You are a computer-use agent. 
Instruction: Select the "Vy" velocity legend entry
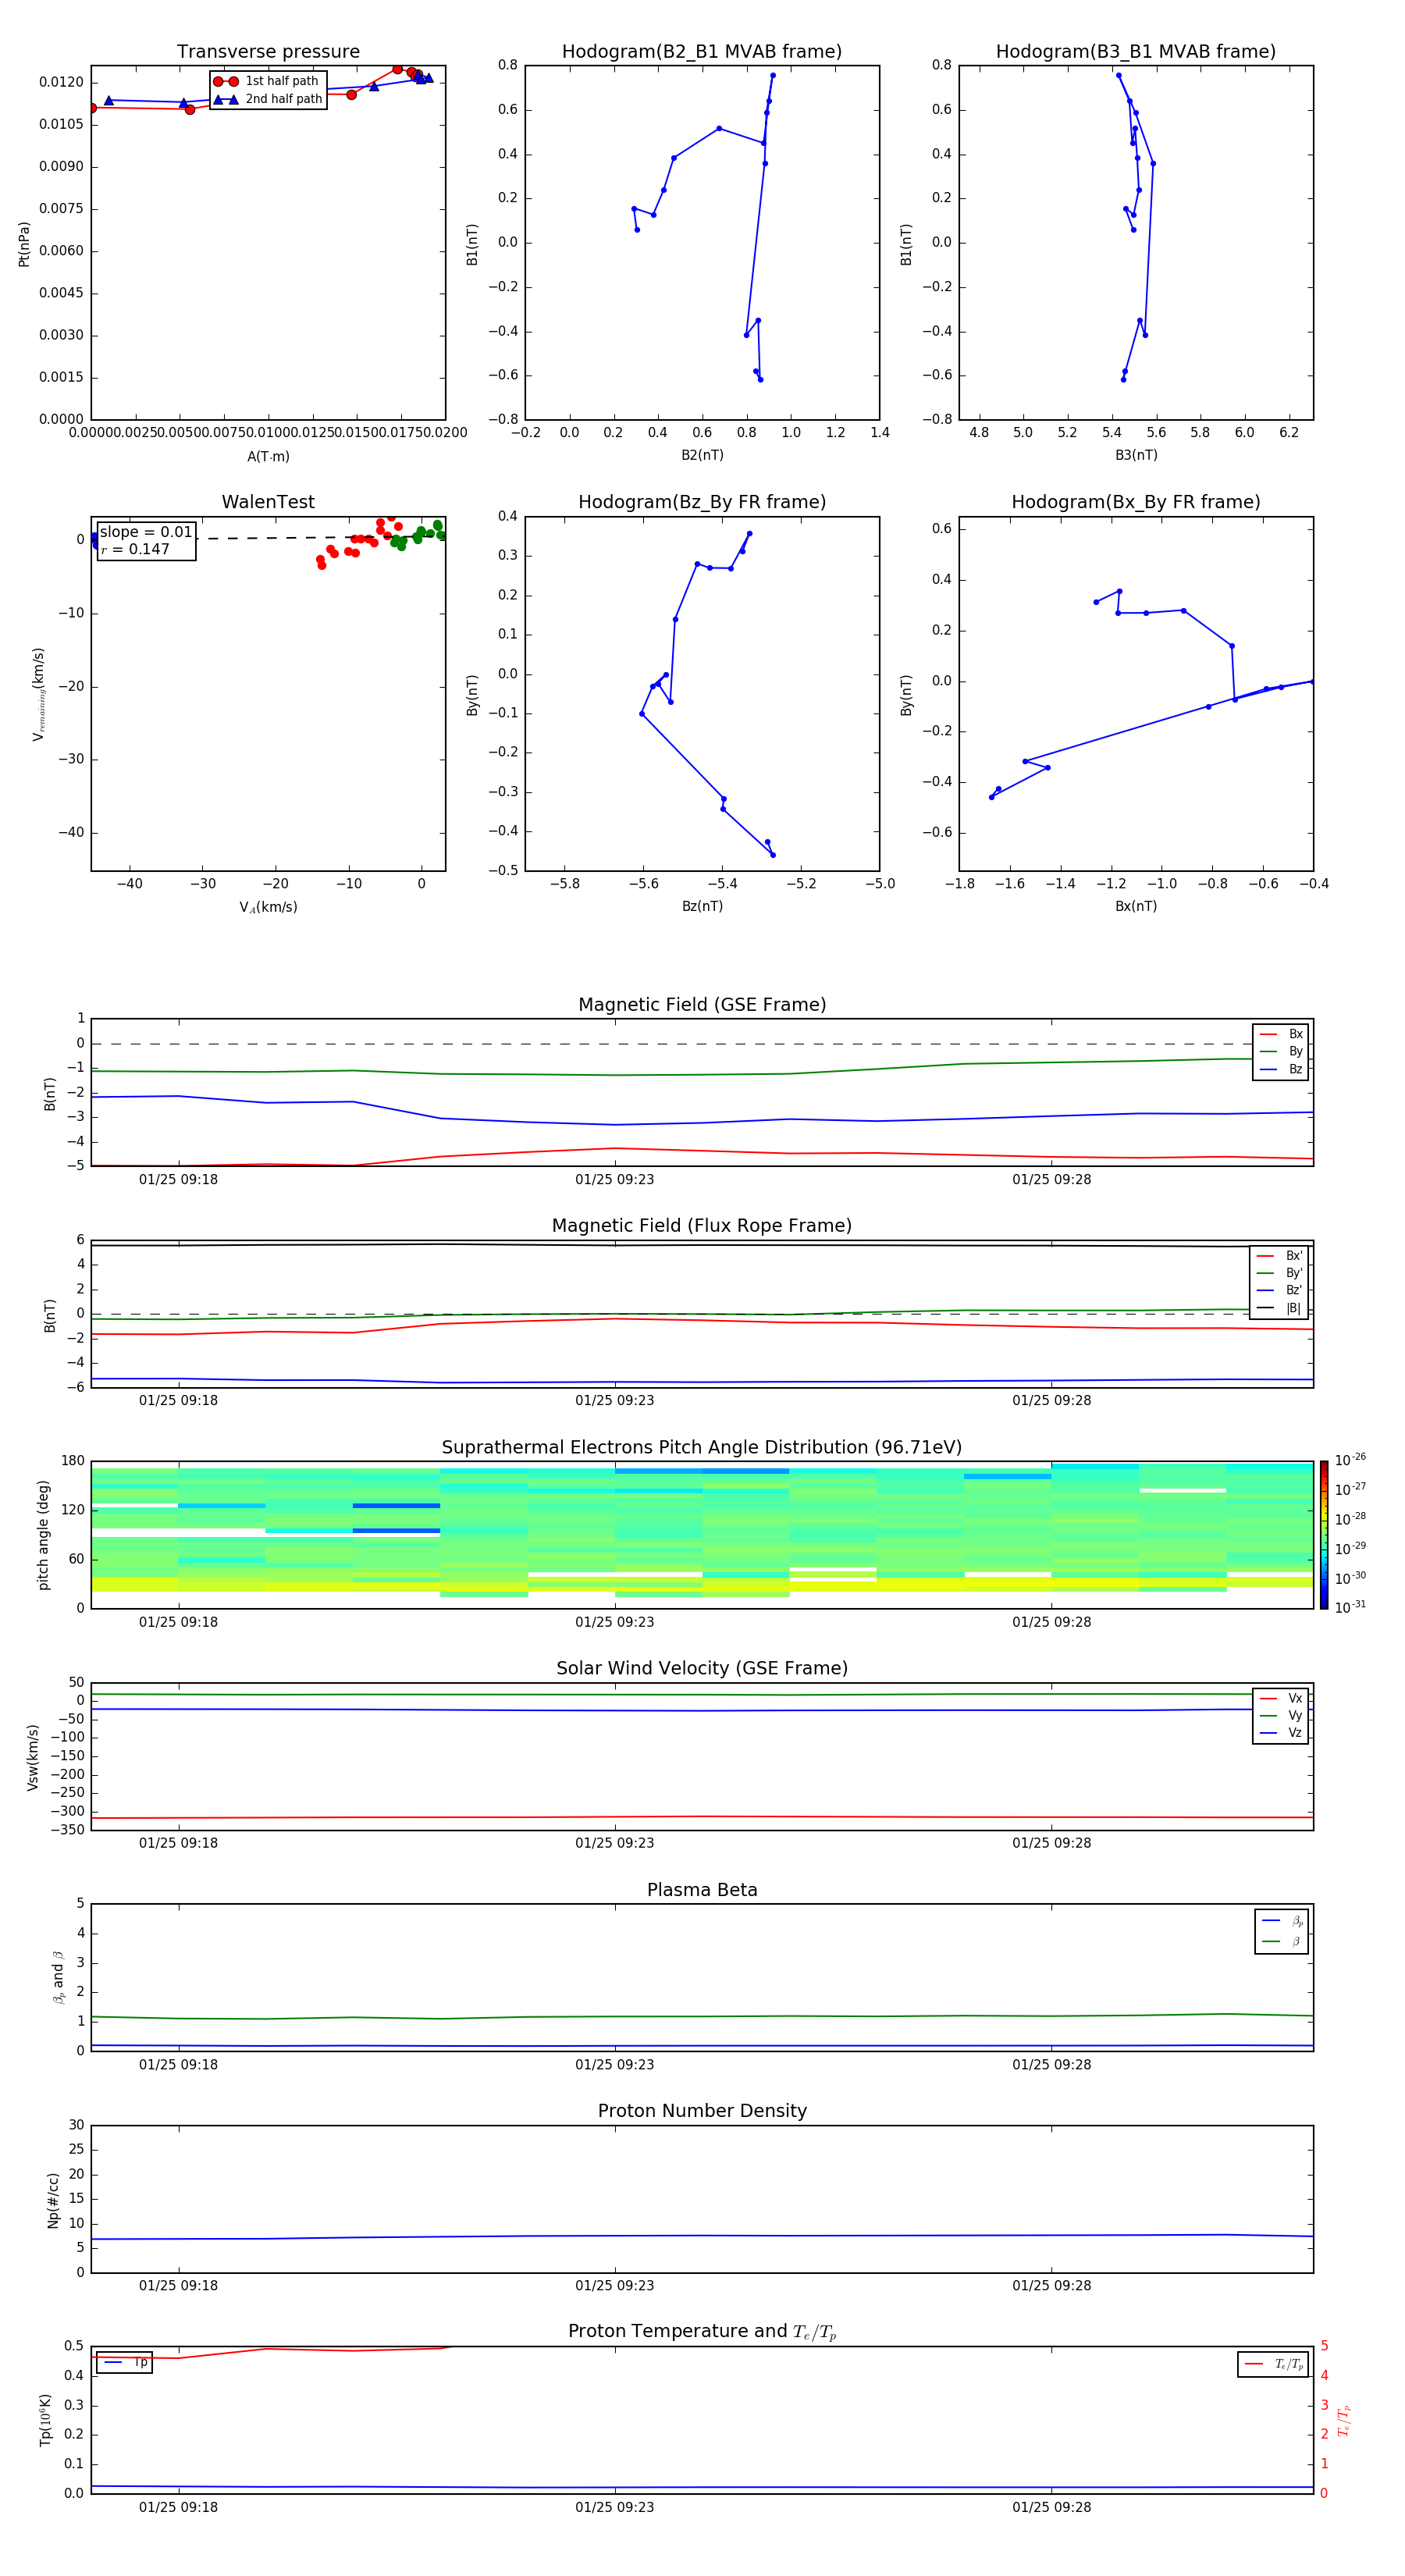pyautogui.click(x=1281, y=1715)
